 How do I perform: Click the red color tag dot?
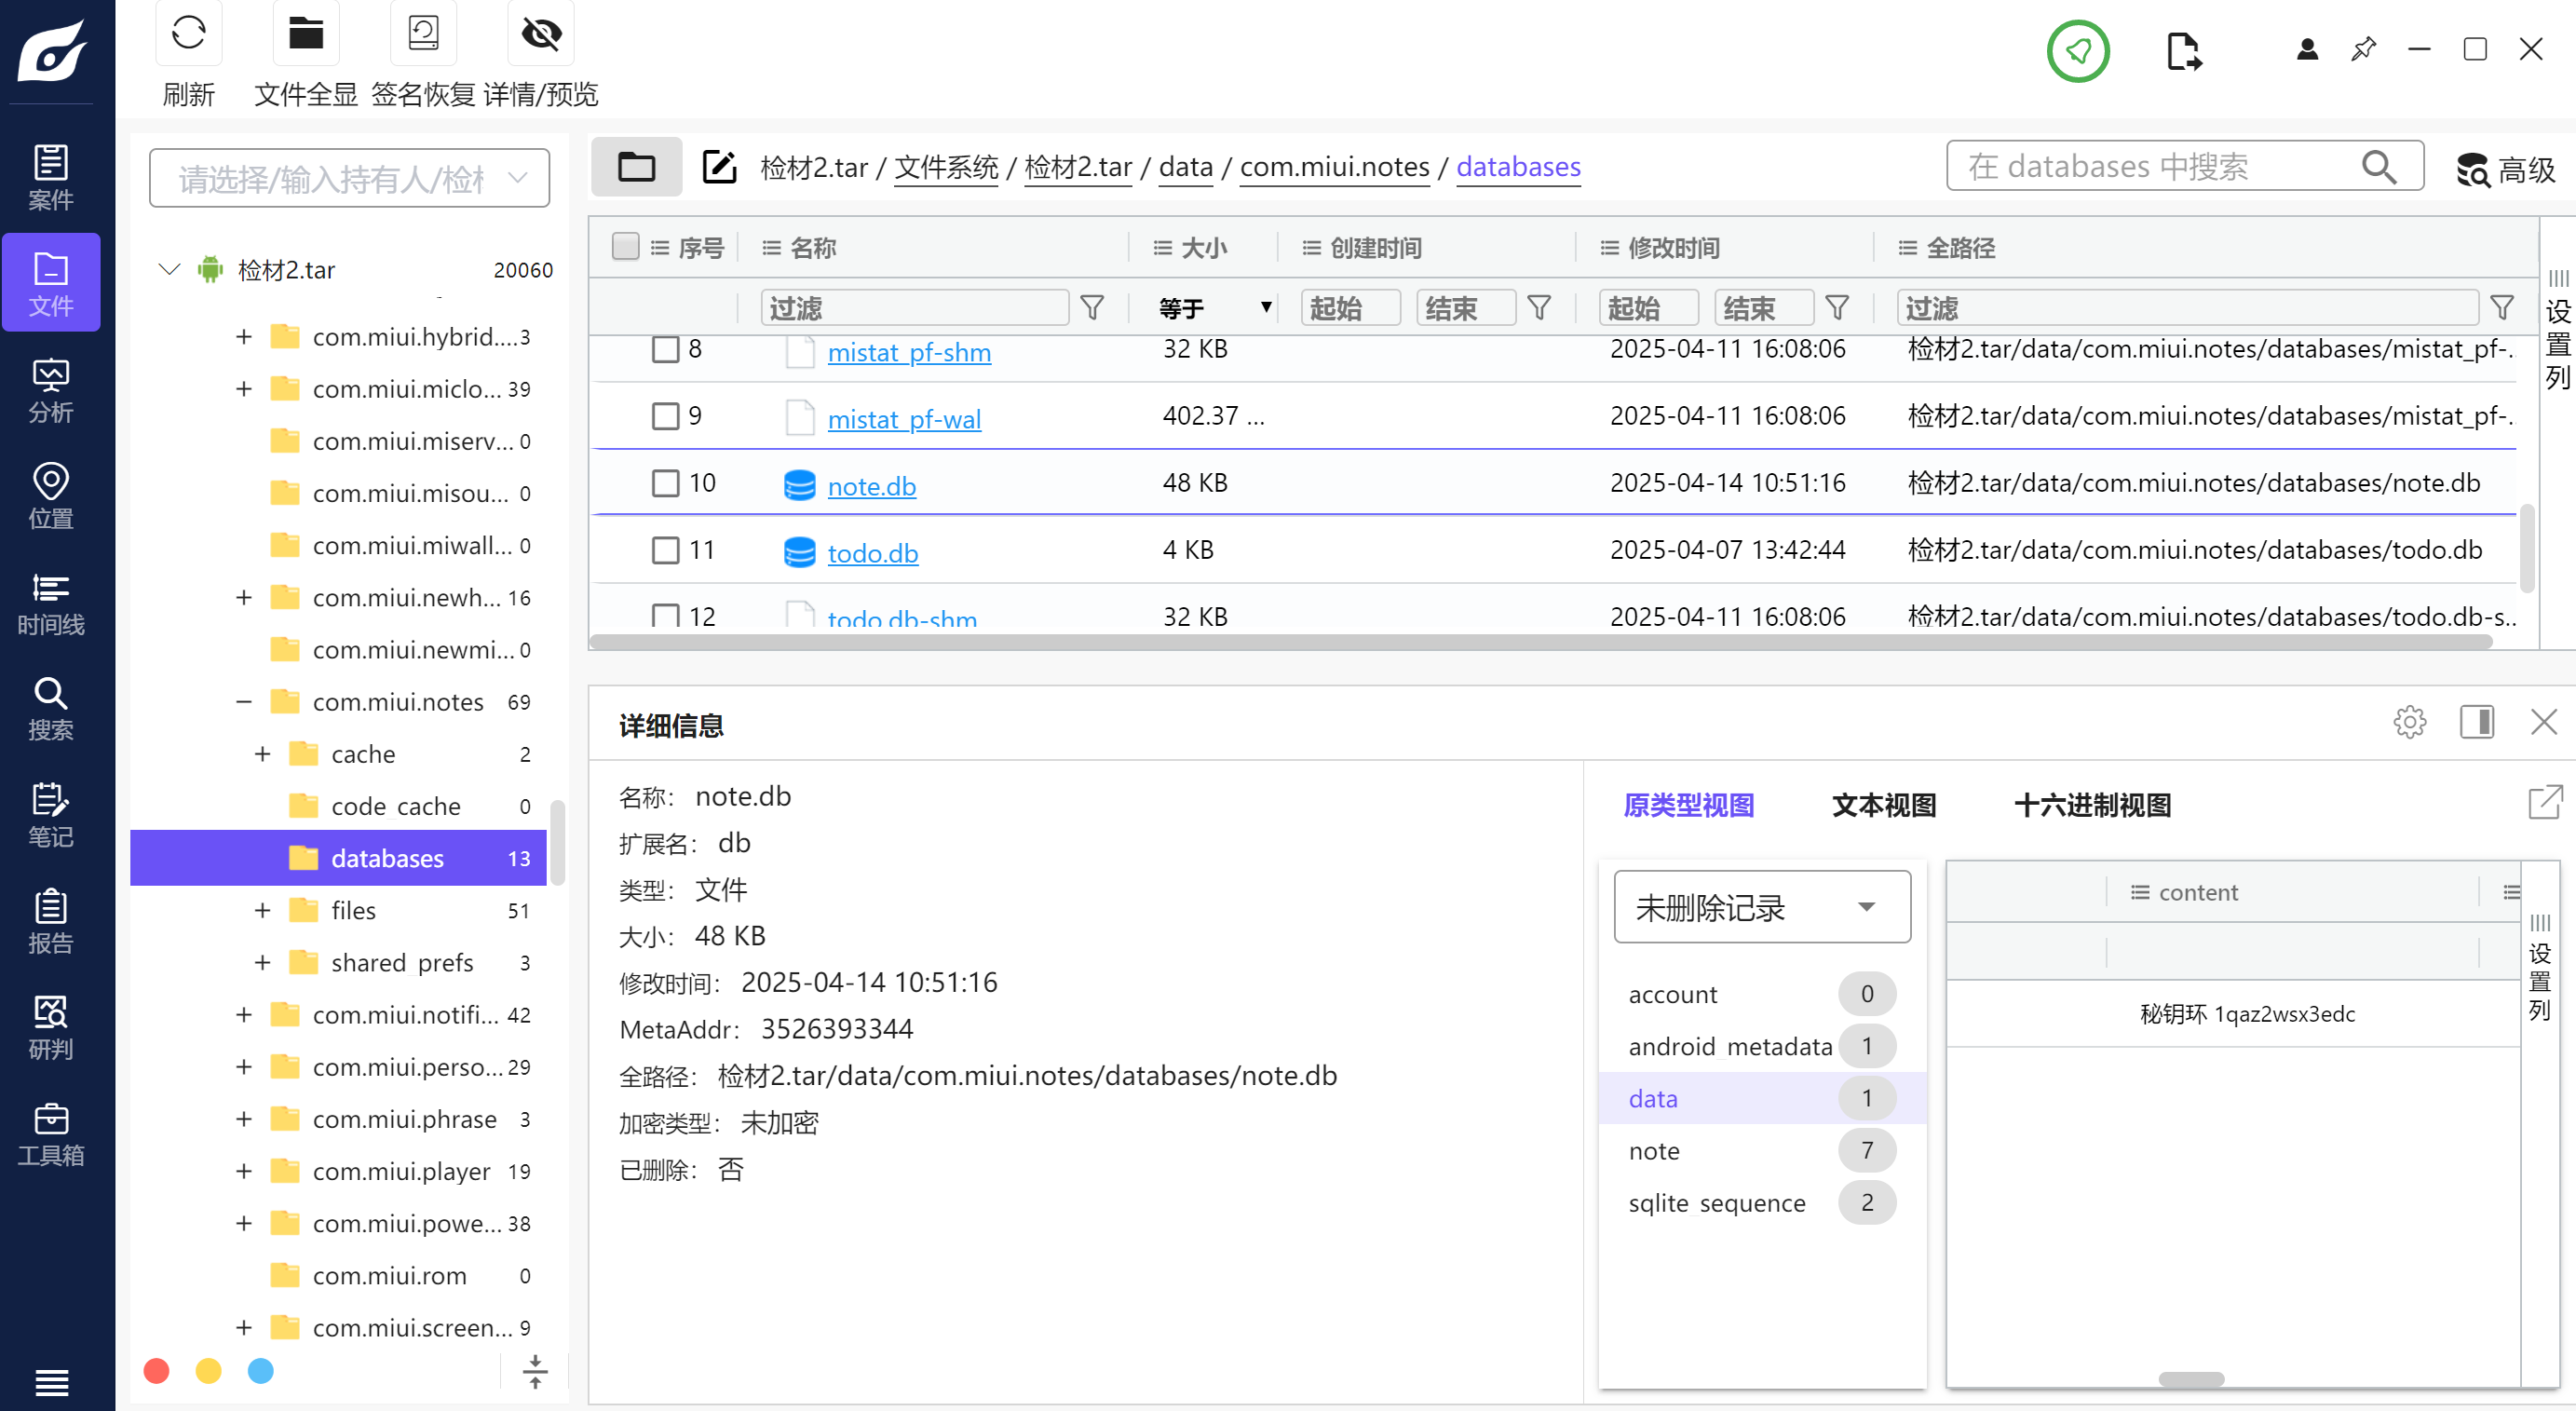156,1370
